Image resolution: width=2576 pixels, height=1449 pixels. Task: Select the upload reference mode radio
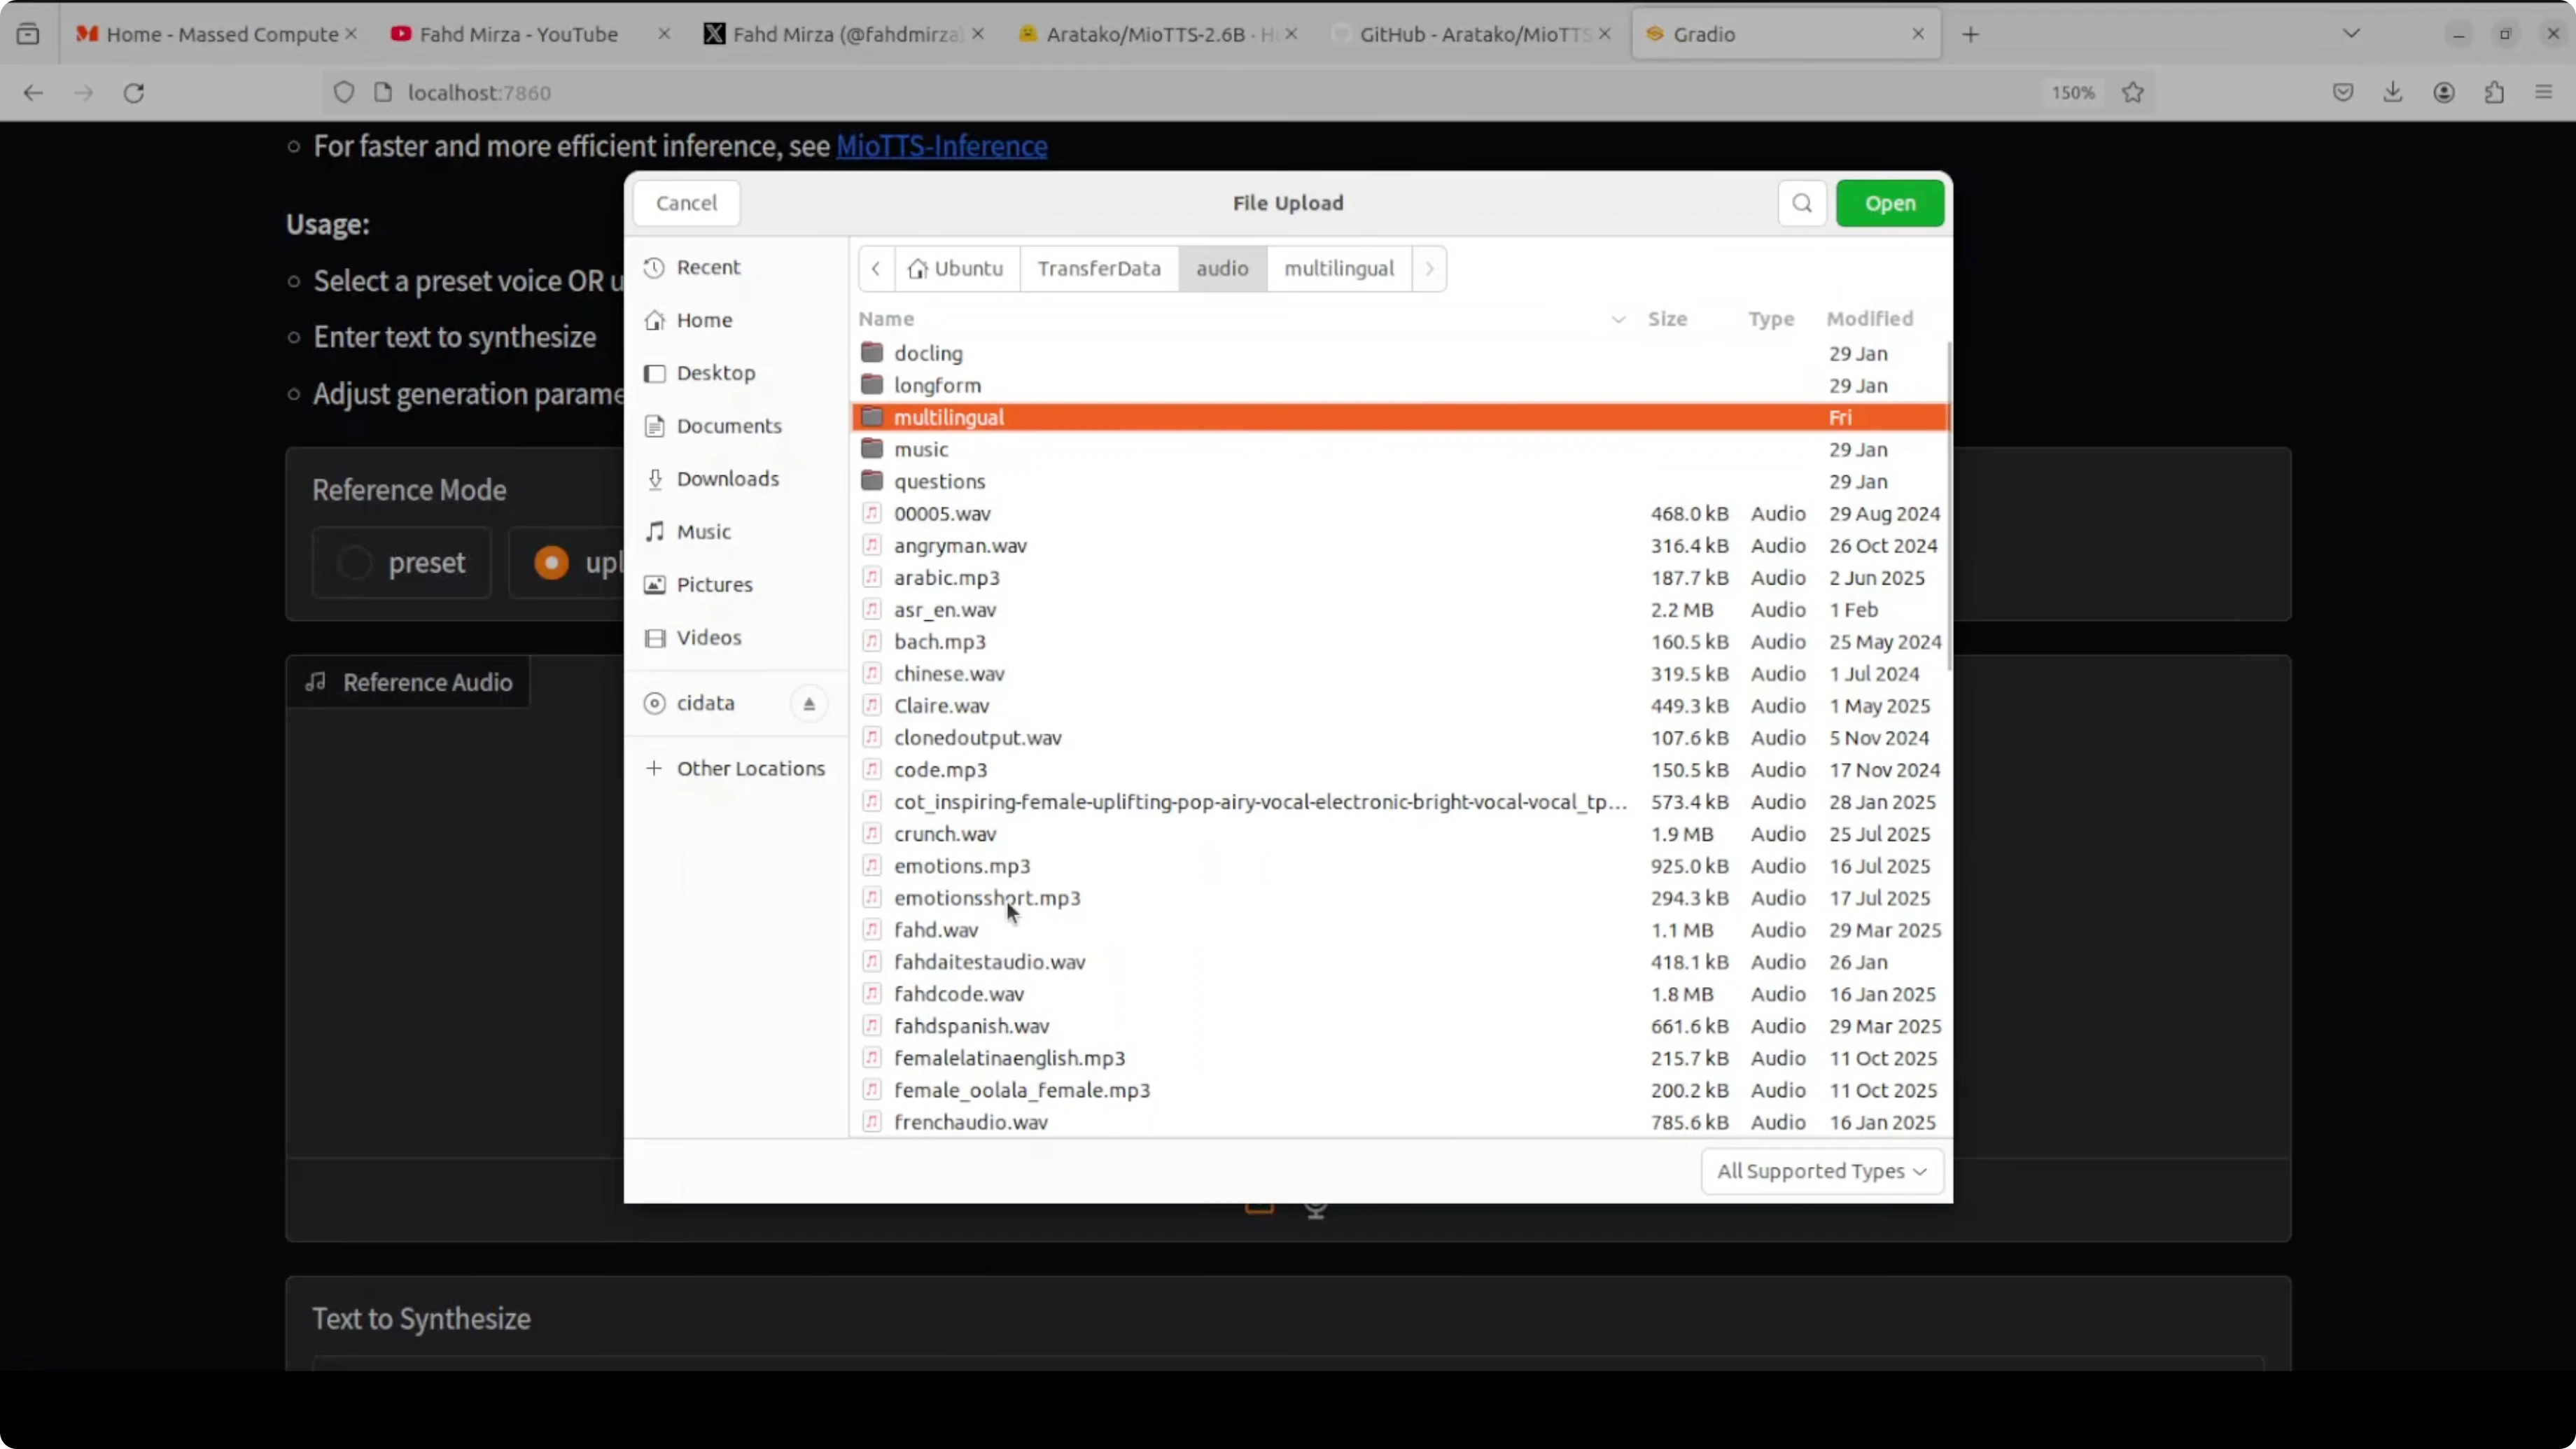(551, 563)
